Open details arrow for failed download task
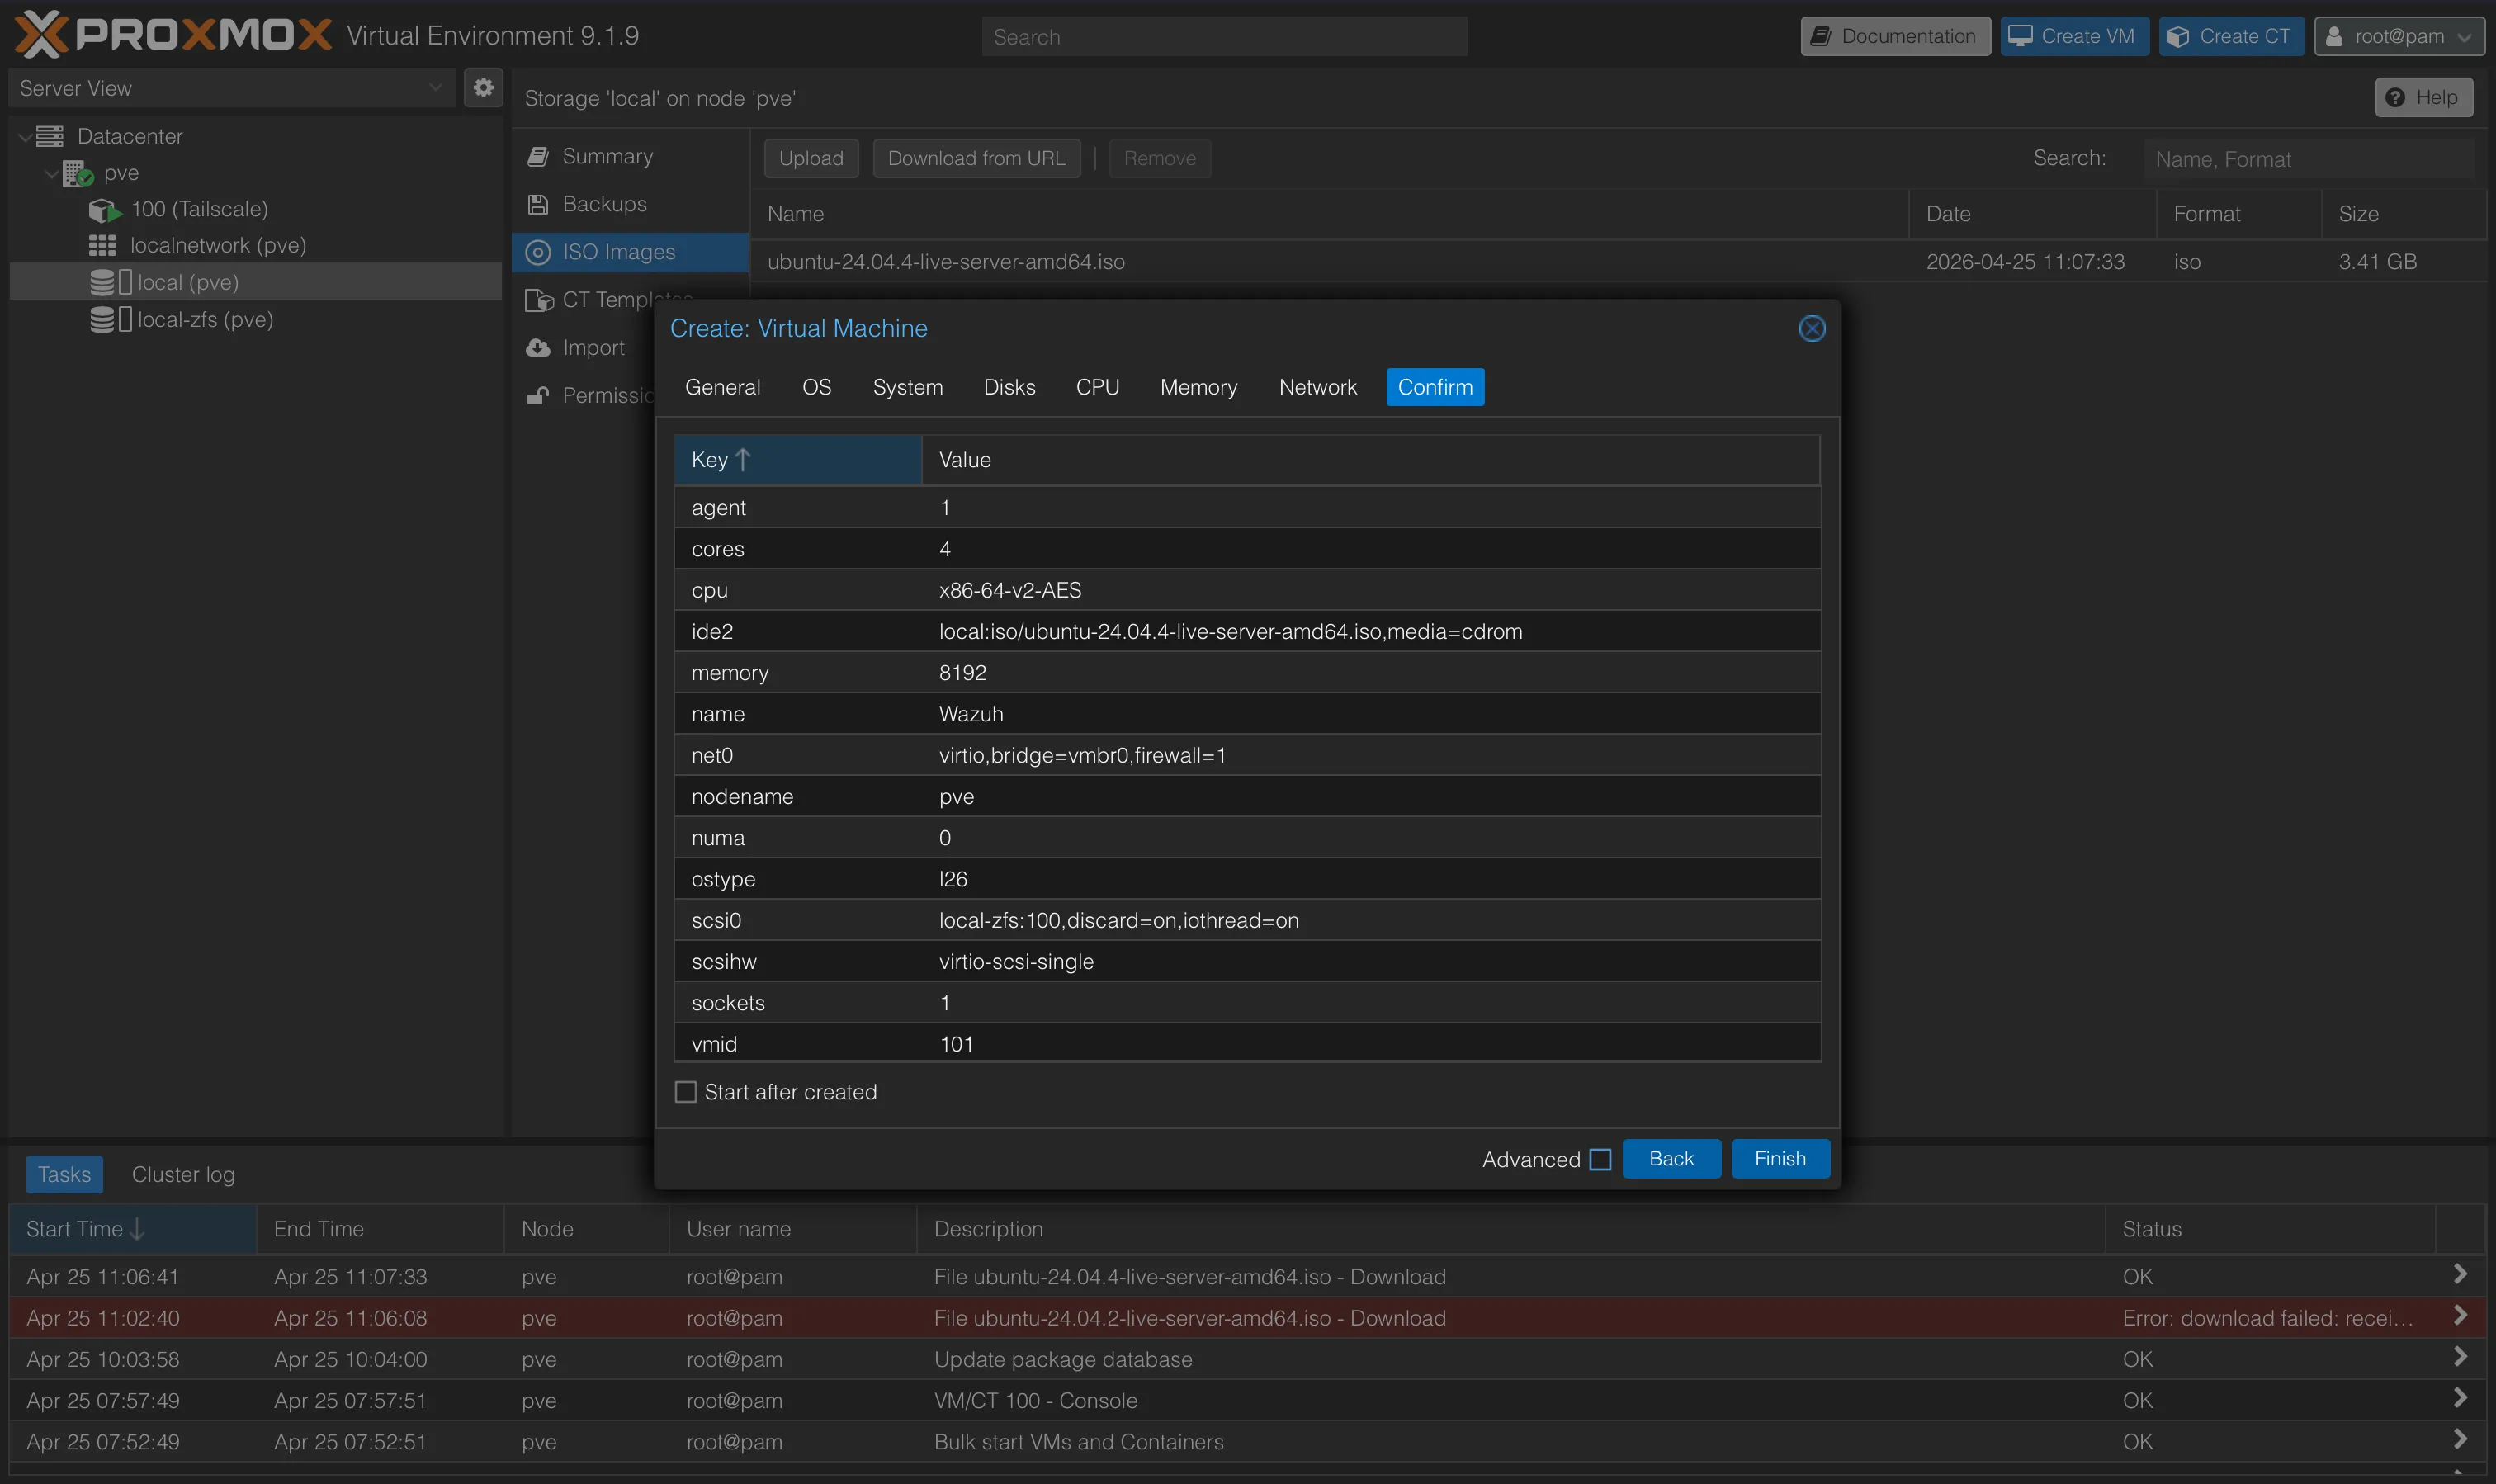This screenshot has width=2496, height=1484. [2460, 1316]
